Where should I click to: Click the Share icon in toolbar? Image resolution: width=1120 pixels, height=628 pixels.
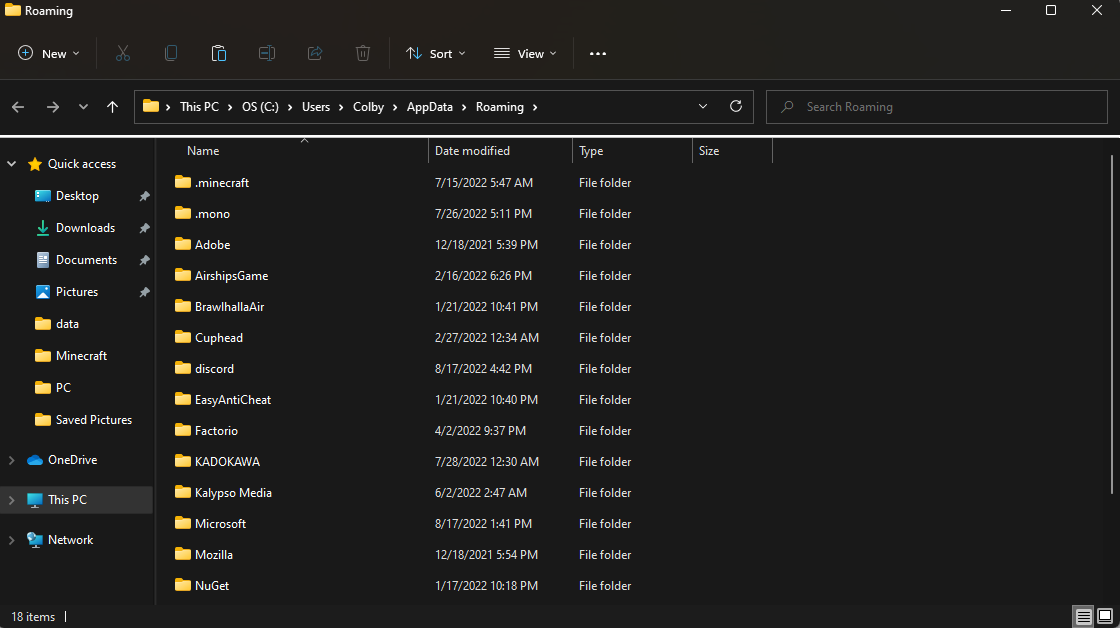315,54
